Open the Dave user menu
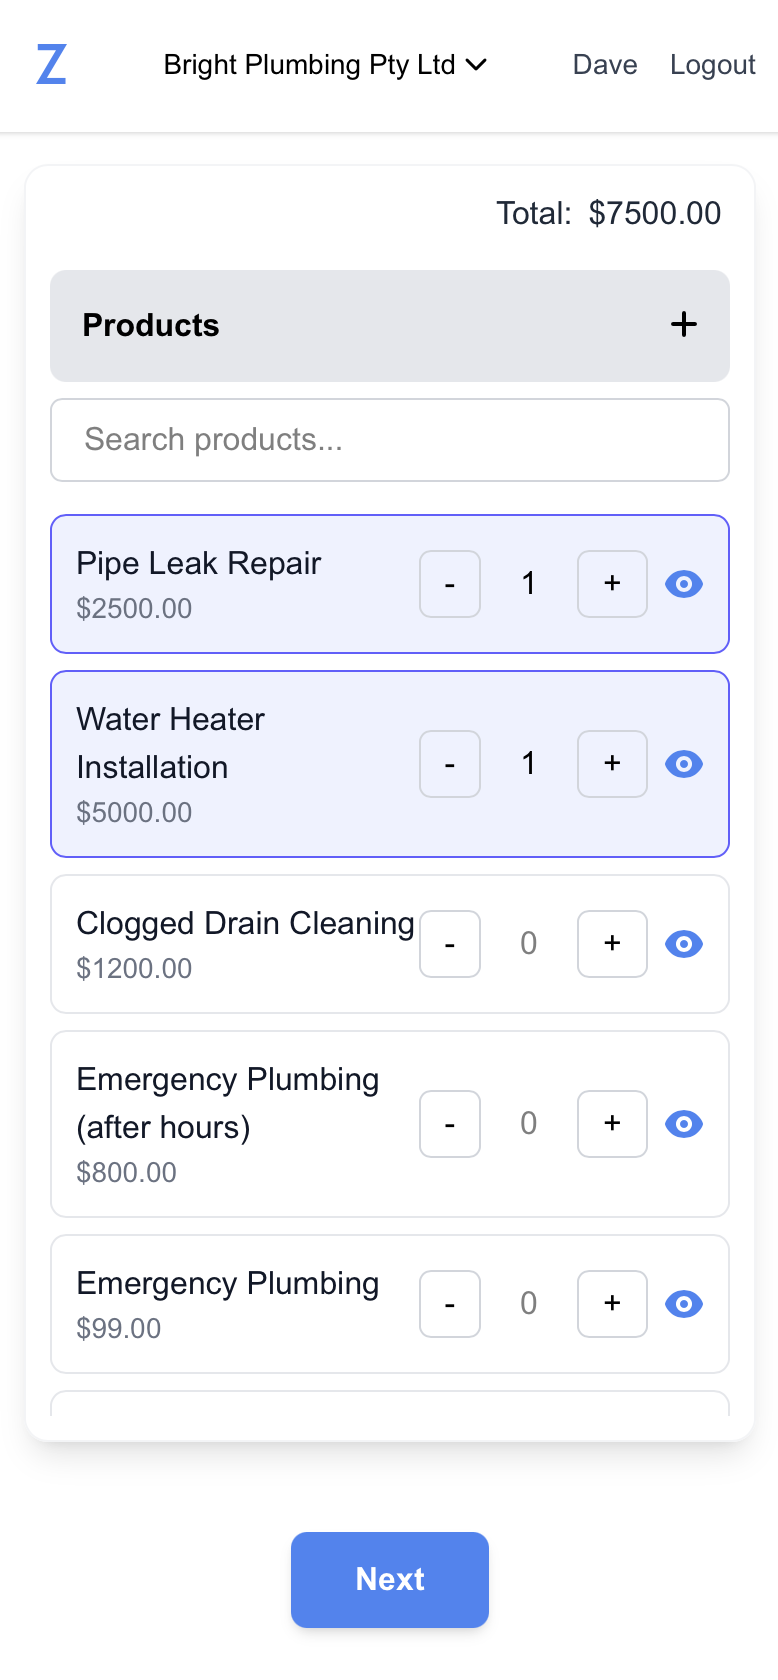Screen dimensions: 778x1680 click(605, 65)
